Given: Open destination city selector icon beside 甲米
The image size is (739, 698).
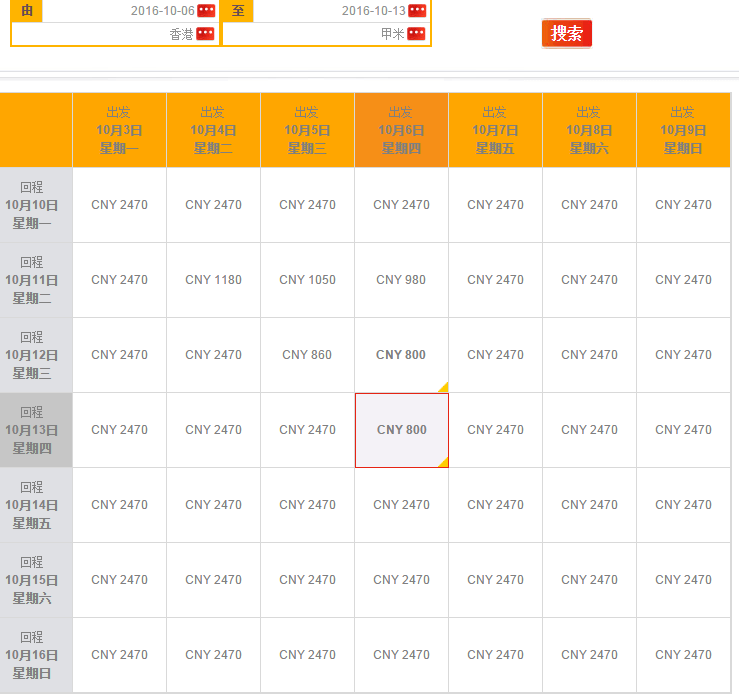Looking at the screenshot, I should [416, 33].
